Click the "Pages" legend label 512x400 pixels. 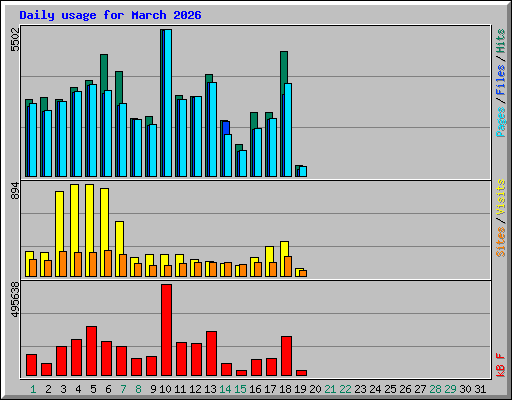click(500, 122)
